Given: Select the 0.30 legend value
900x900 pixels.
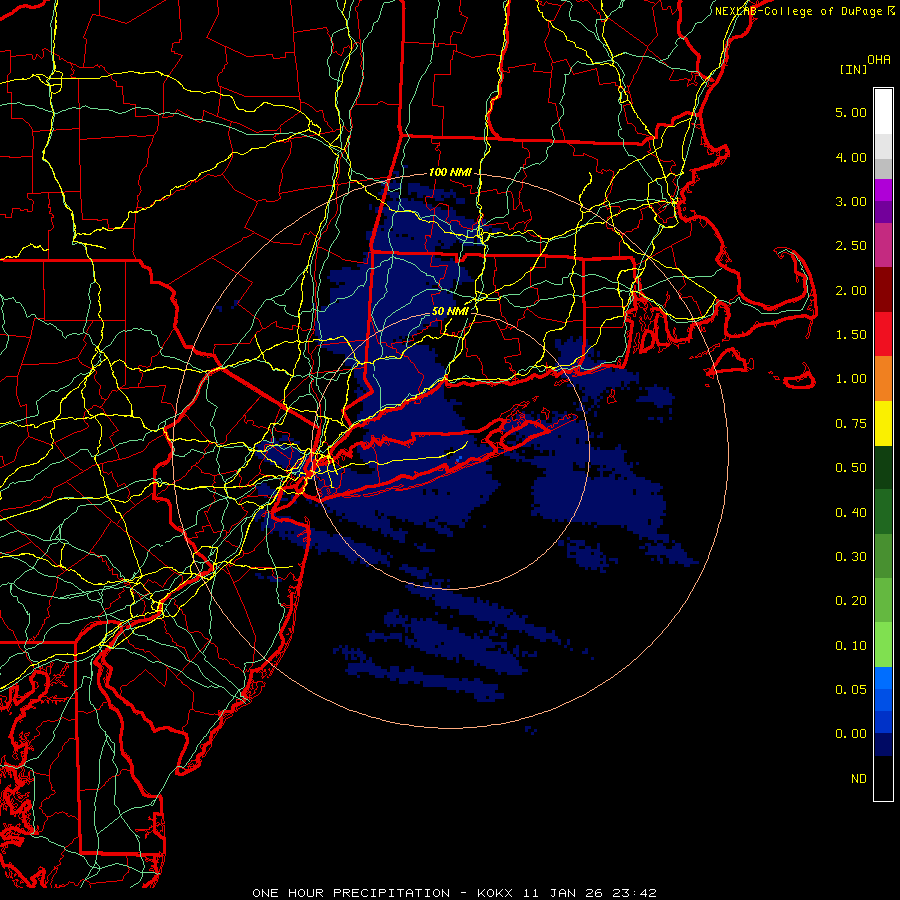Looking at the screenshot, I should pos(851,557).
